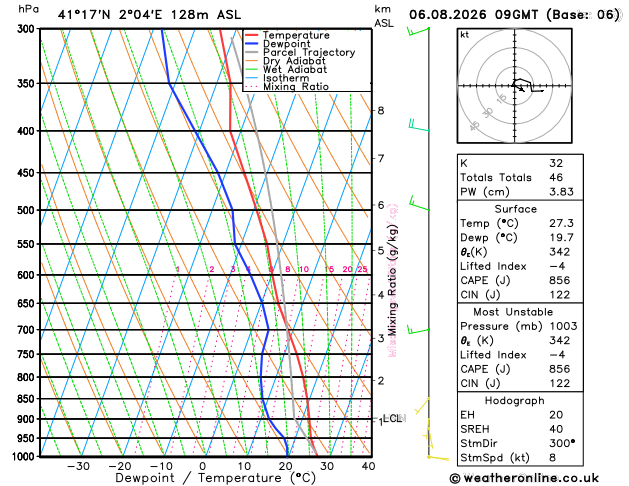Click the 500 hPa pressure axis label
The height and width of the screenshot is (486, 629).
tap(26, 210)
